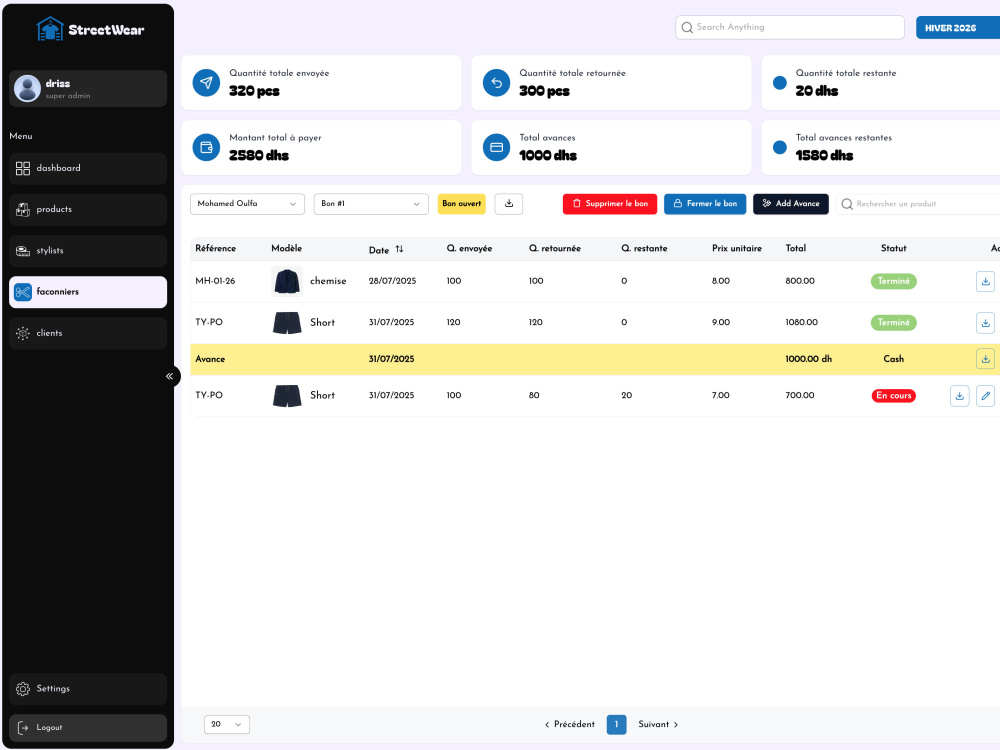1000x750 pixels.
Task: Click the Short thumbnail in the 120 row
Action: [x=287, y=323]
